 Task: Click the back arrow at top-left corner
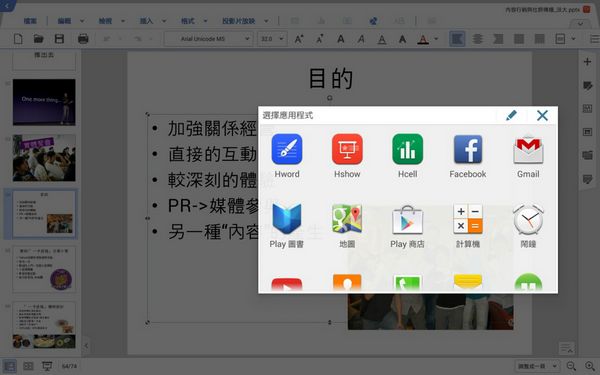(7, 5)
